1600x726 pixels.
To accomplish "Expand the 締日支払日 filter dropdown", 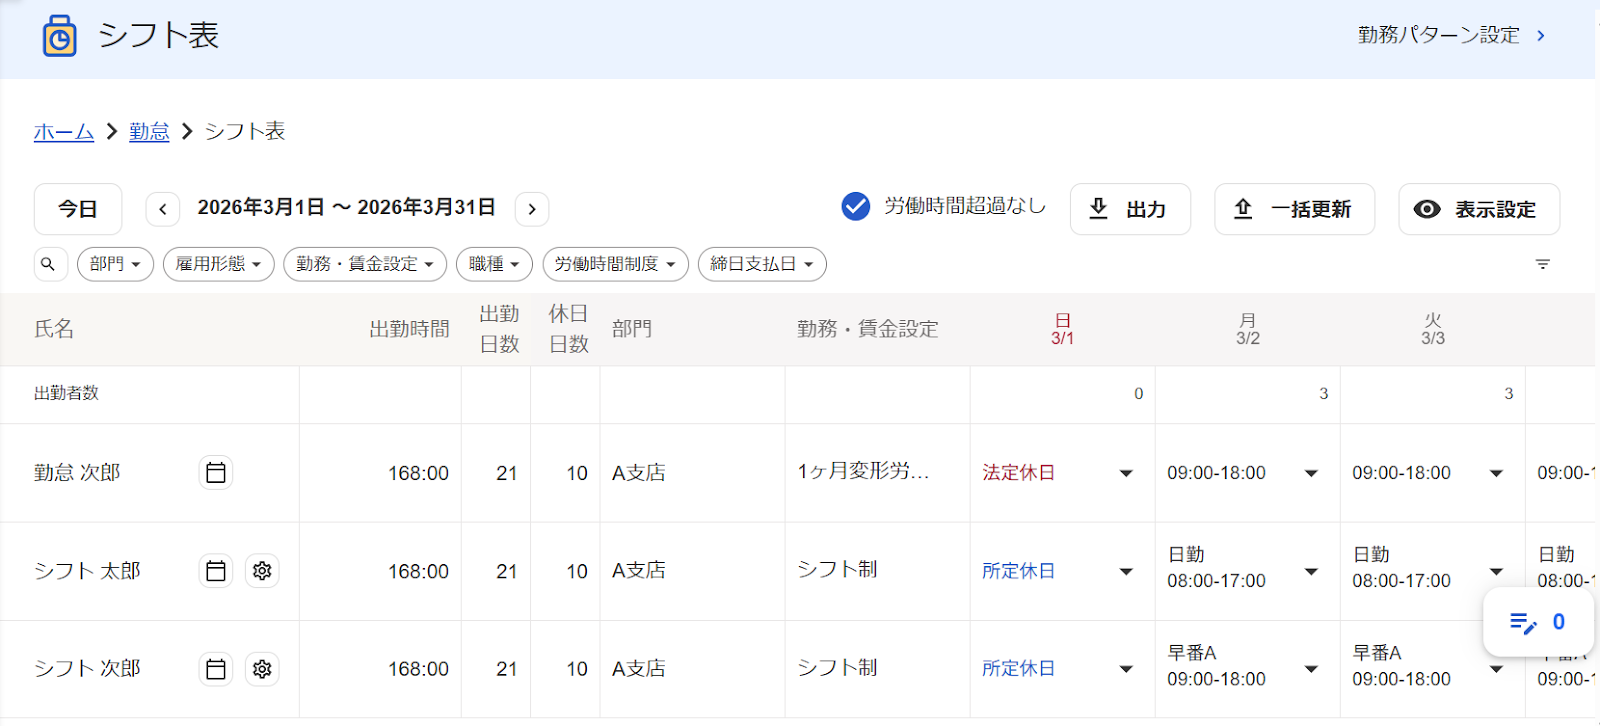I will click(762, 264).
